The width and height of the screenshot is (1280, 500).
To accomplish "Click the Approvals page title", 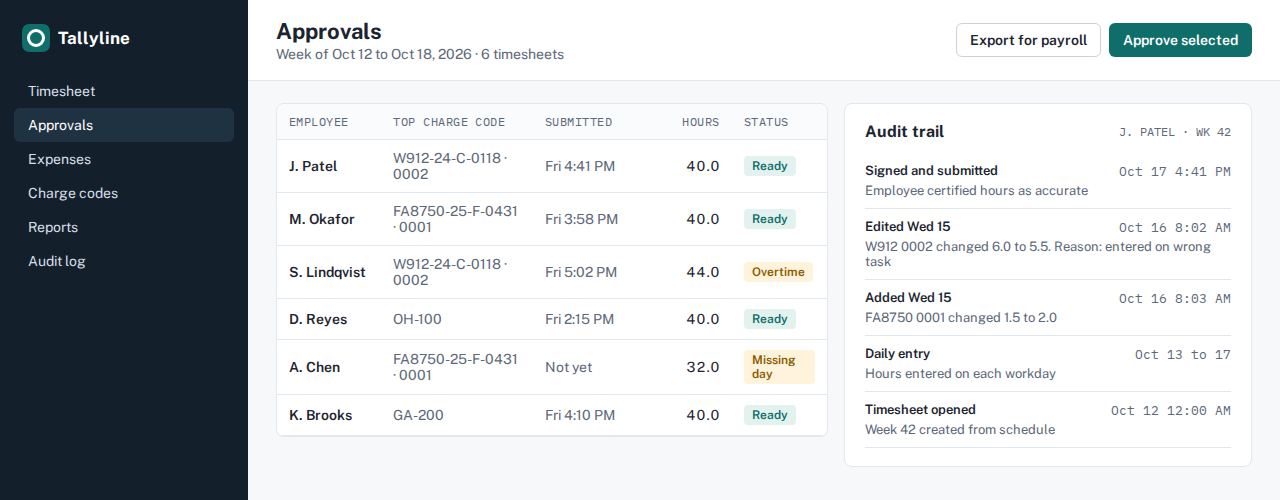I will pos(329,31).
